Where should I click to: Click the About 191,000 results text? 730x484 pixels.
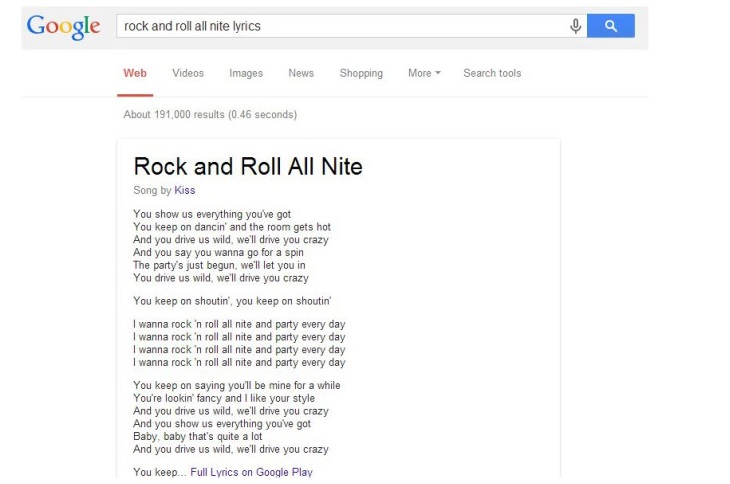coord(210,114)
